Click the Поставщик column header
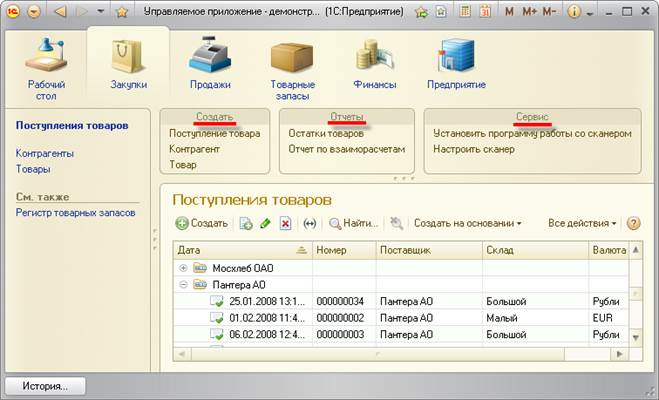Image resolution: width=659 pixels, height=400 pixels. (x=429, y=250)
